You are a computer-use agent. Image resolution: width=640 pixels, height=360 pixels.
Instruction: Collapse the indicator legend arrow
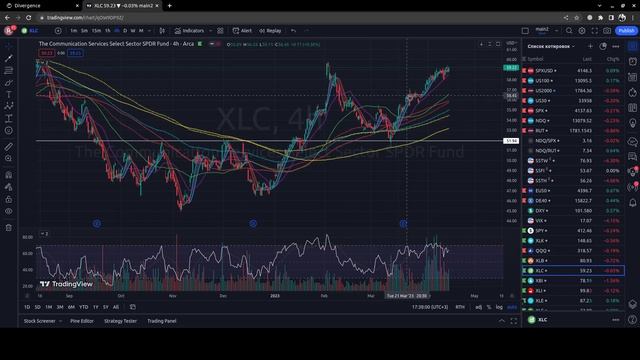[x=44, y=234]
